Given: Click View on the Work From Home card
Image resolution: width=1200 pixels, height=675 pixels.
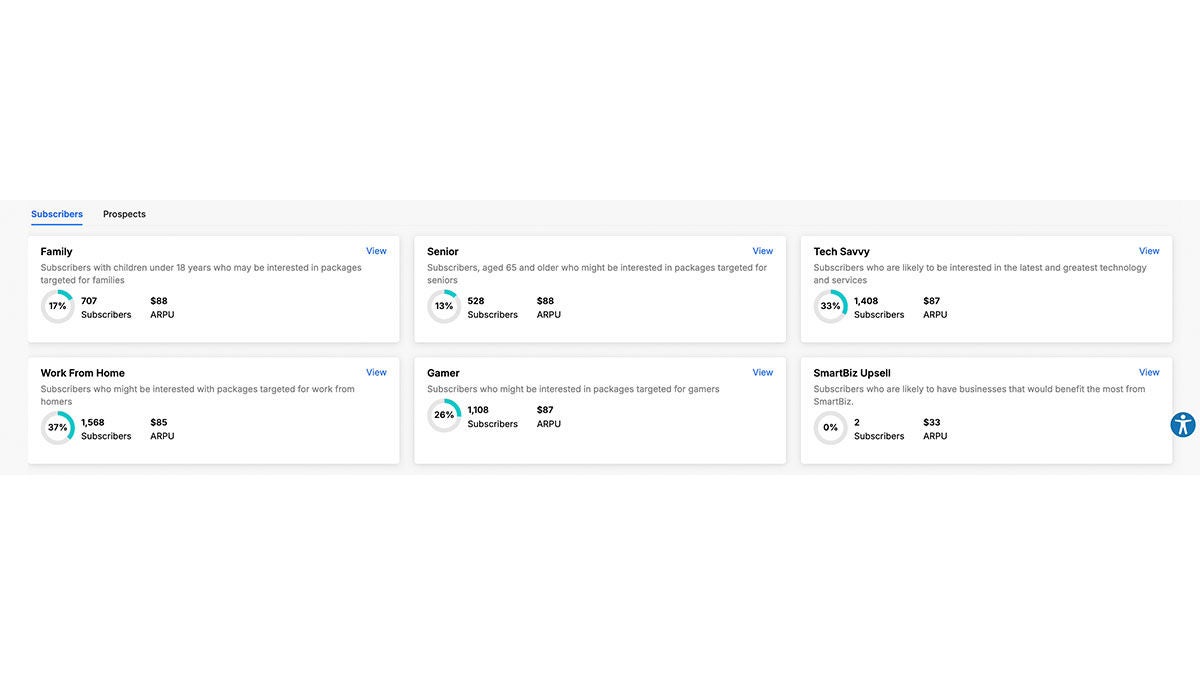Looking at the screenshot, I should 376,372.
